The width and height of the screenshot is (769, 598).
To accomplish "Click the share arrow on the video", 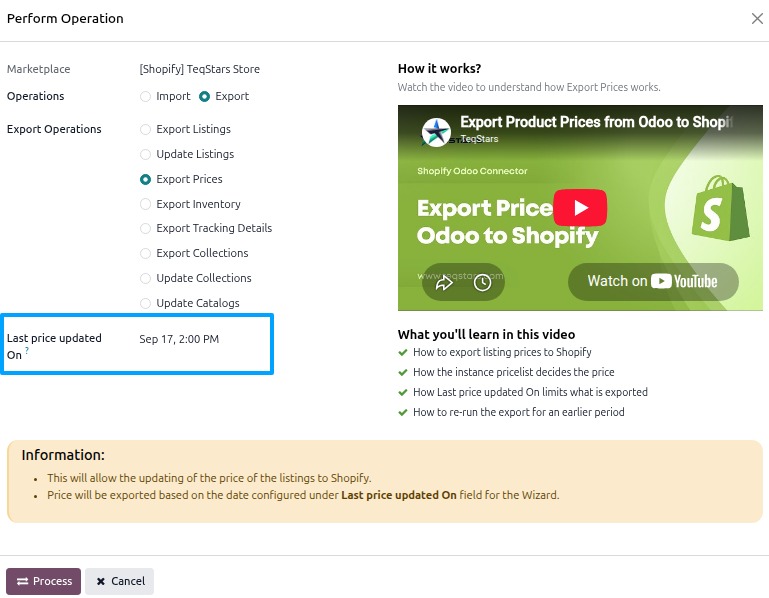I will (444, 283).
